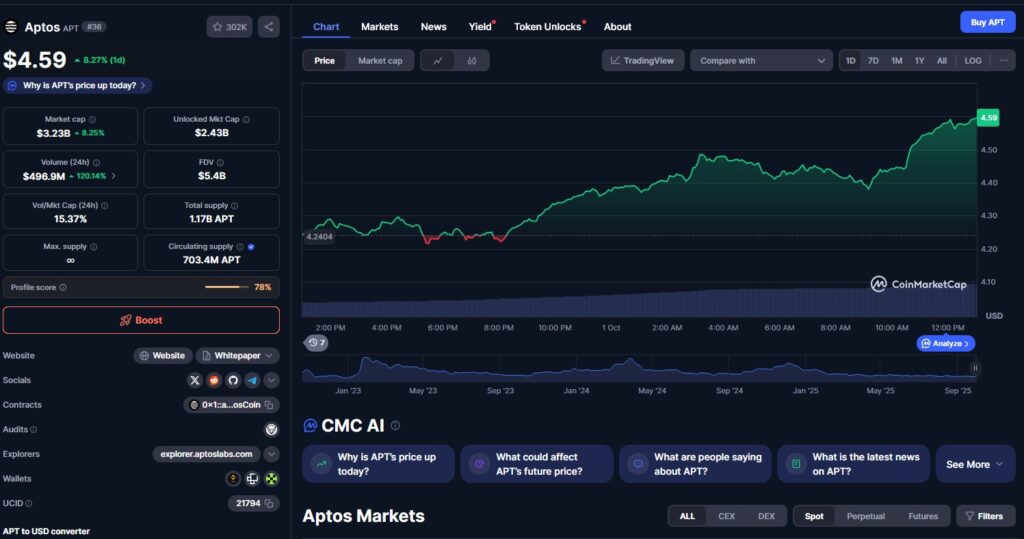Open the first wallet icon in Wallets row
The height and width of the screenshot is (539, 1024).
click(232, 479)
